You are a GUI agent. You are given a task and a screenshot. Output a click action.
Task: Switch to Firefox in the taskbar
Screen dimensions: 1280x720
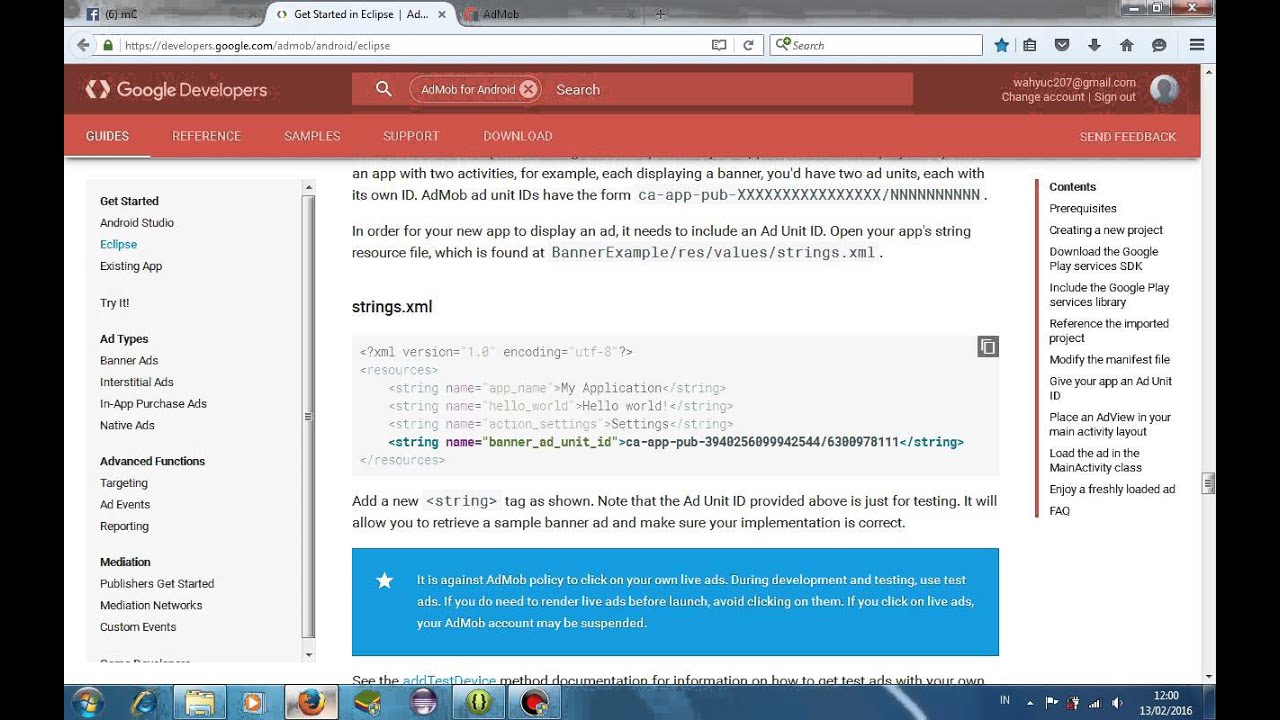tap(310, 703)
